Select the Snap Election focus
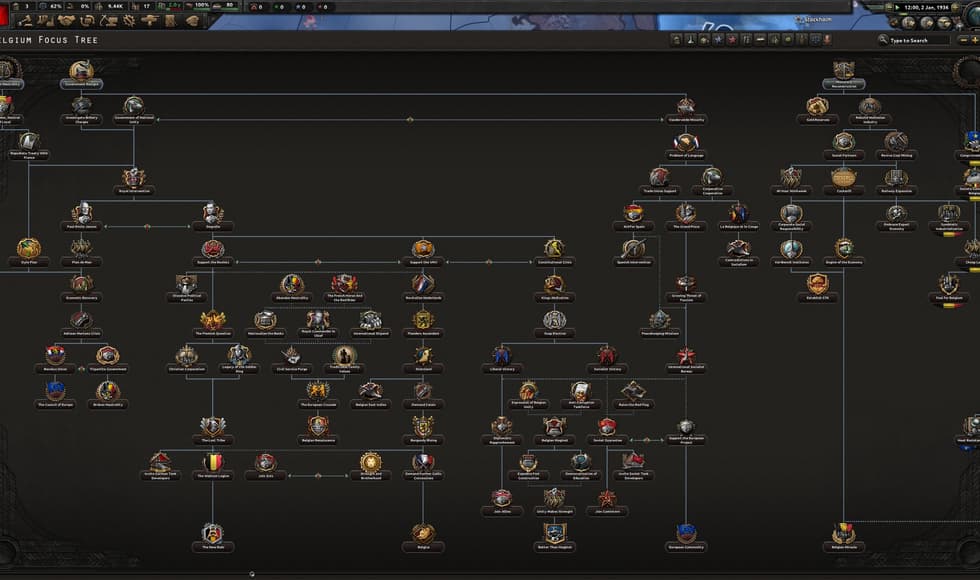The image size is (980, 580). (554, 324)
